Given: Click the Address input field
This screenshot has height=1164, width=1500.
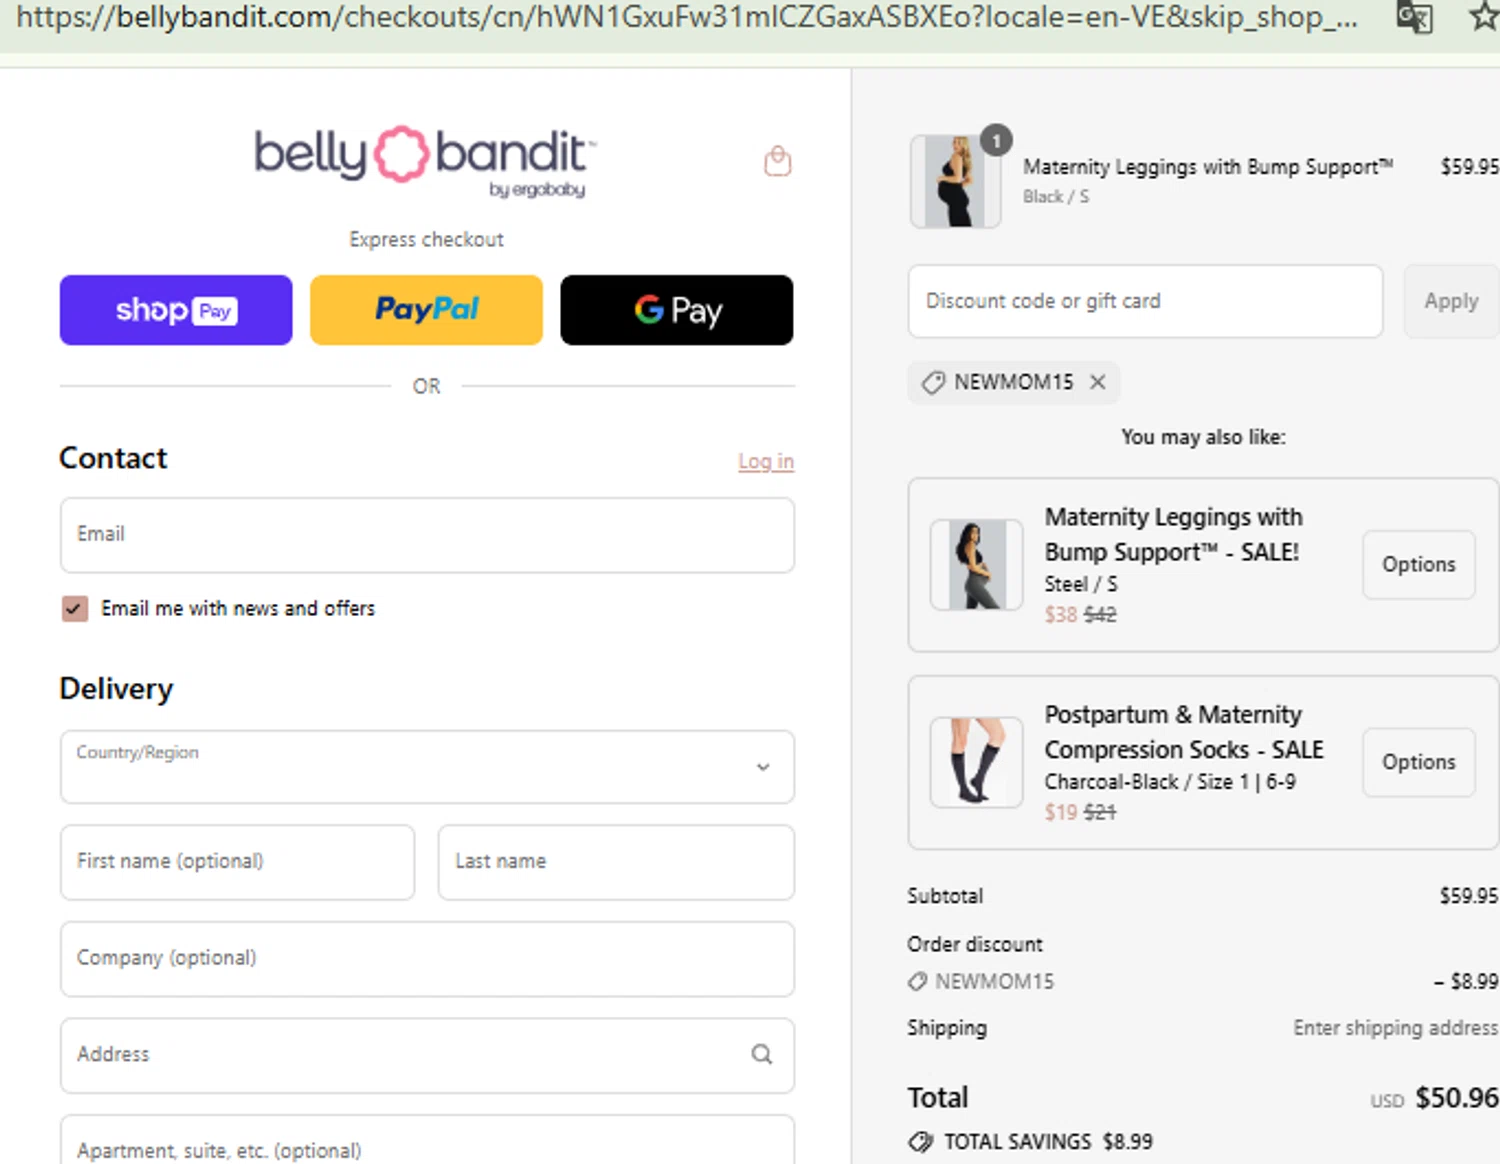Looking at the screenshot, I should [x=427, y=1056].
